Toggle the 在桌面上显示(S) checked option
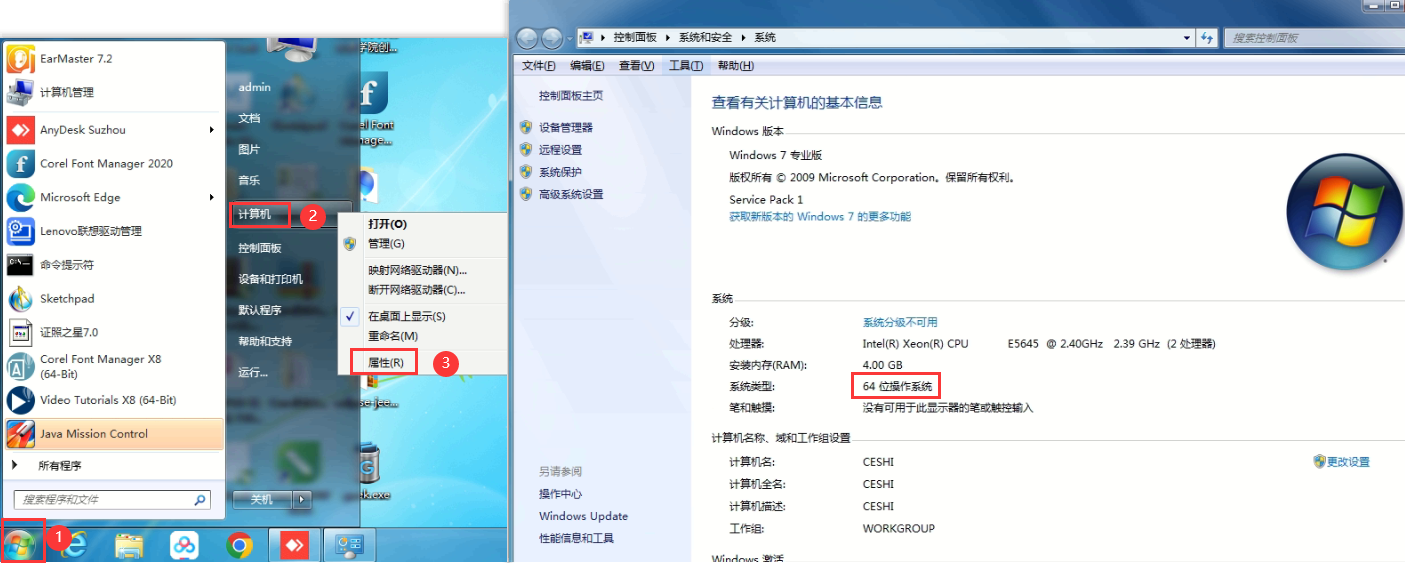The height and width of the screenshot is (563, 1405). click(x=406, y=316)
